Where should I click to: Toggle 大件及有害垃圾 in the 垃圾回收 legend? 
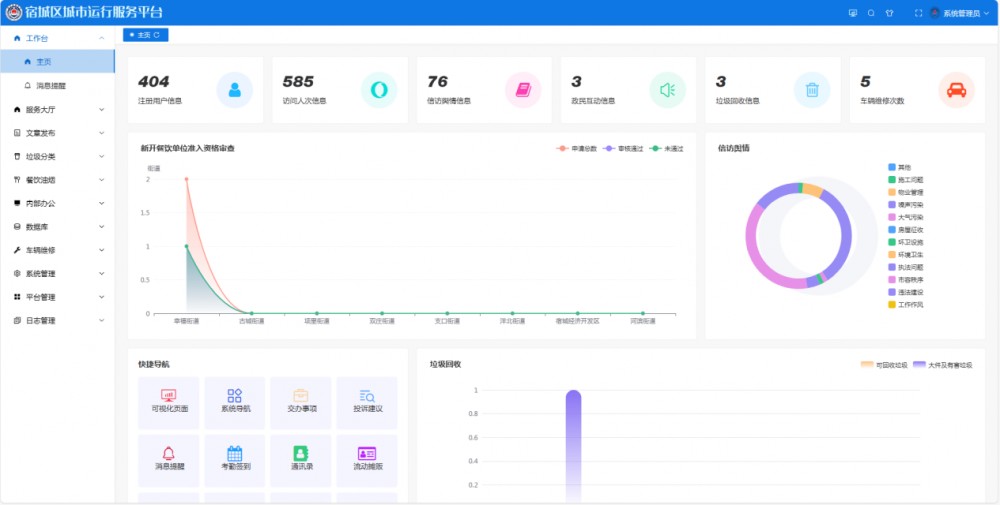pos(943,365)
